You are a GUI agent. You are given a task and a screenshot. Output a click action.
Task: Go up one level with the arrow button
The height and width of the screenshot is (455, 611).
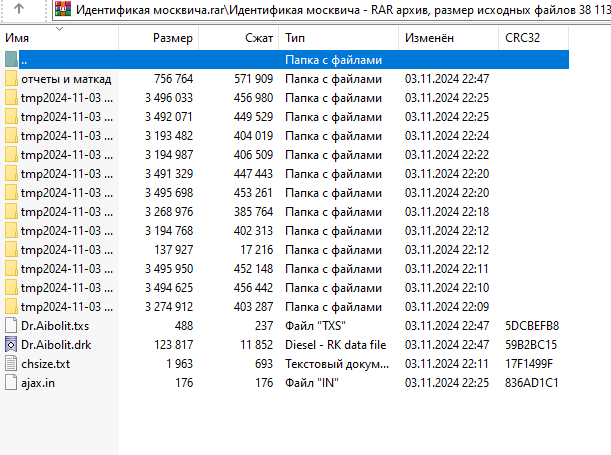point(19,9)
